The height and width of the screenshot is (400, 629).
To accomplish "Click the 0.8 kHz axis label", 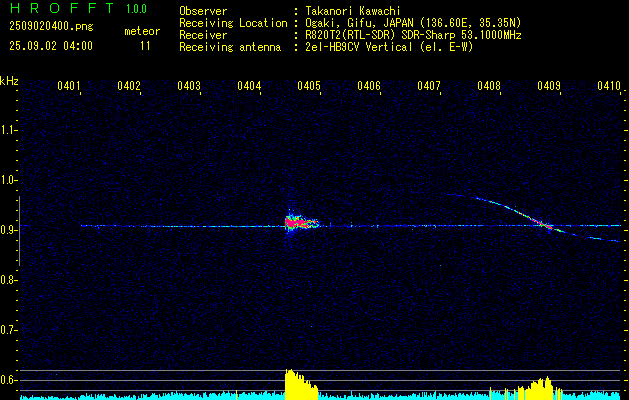I will click(x=8, y=280).
